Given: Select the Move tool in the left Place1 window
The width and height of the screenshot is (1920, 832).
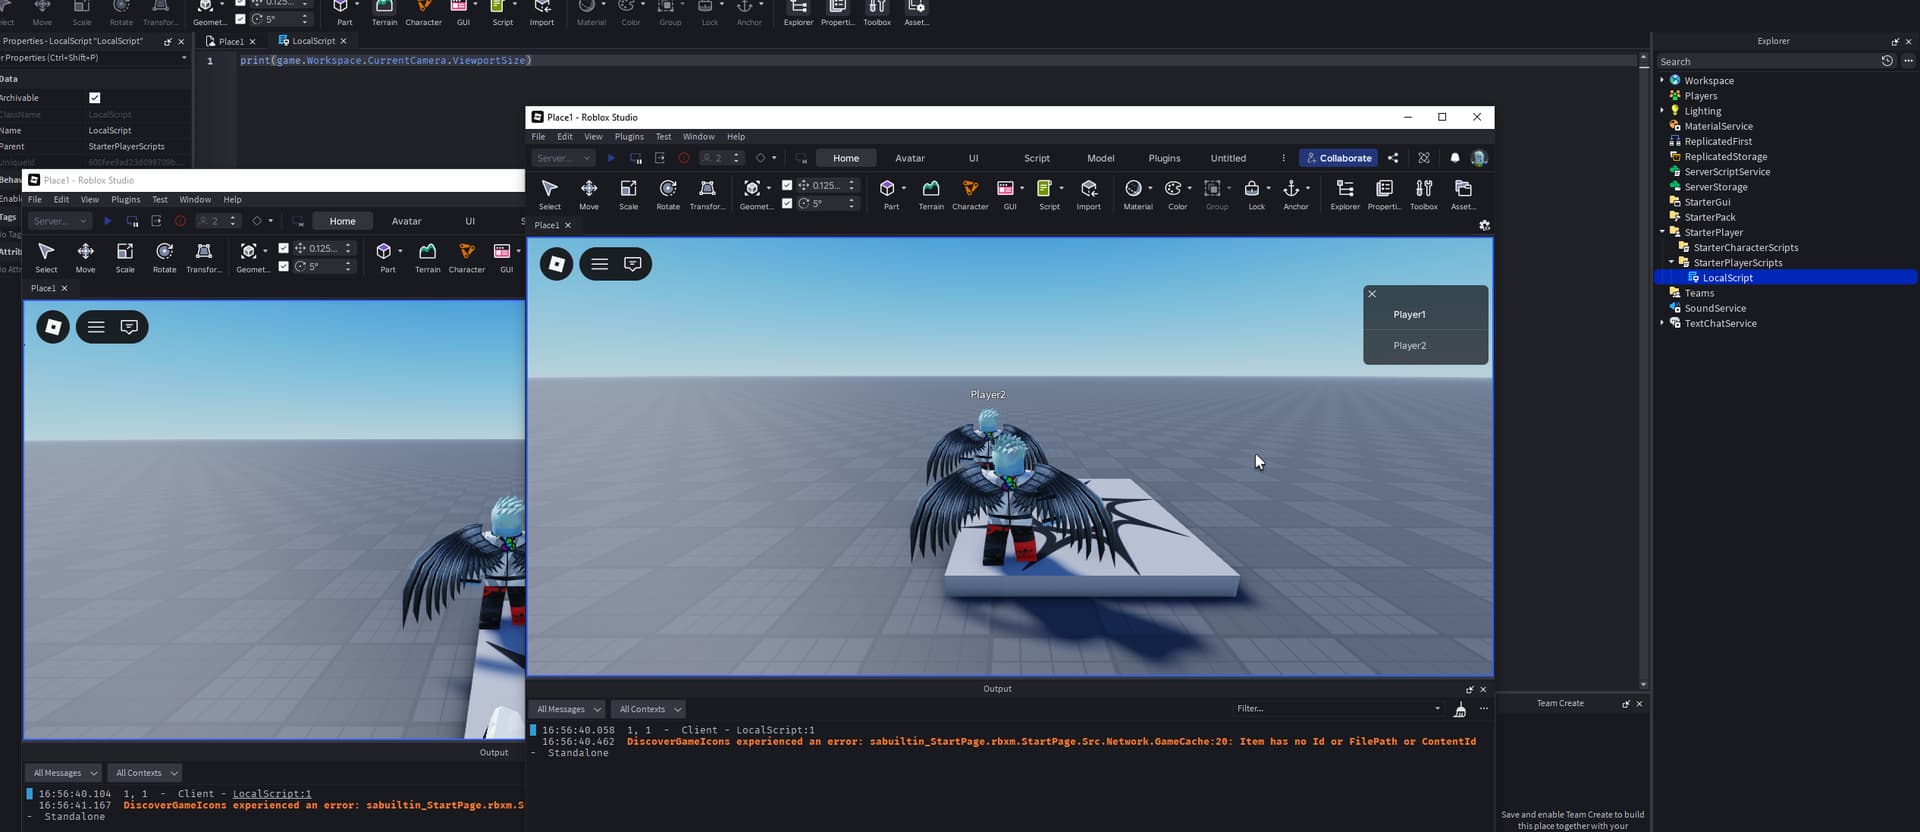Looking at the screenshot, I should [86, 256].
